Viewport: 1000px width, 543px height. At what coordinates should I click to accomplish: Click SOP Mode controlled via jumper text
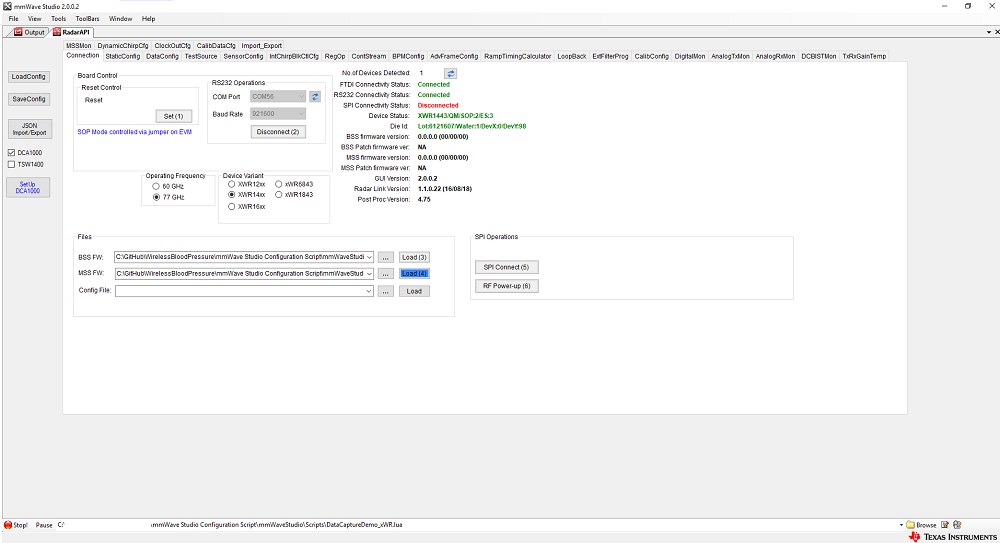135,132
